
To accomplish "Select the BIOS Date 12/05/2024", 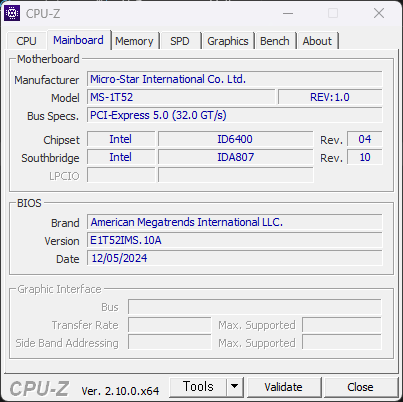I will click(235, 258).
